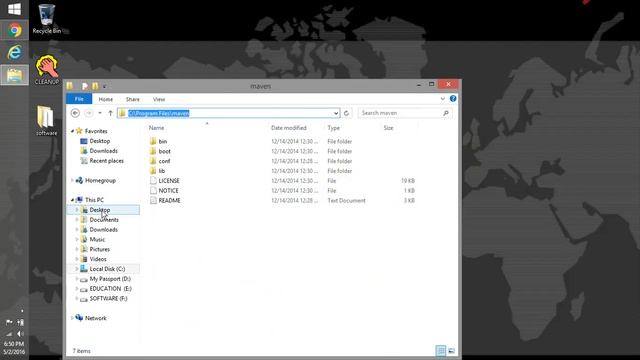Click the volume speaker tray icon

point(20,334)
